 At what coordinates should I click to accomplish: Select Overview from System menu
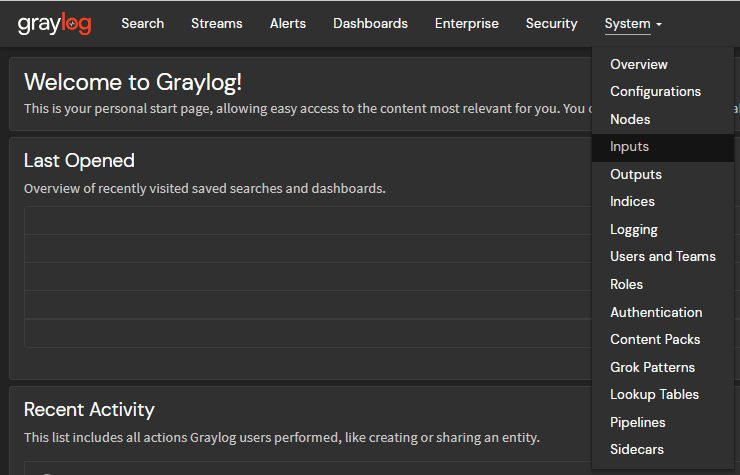point(639,64)
